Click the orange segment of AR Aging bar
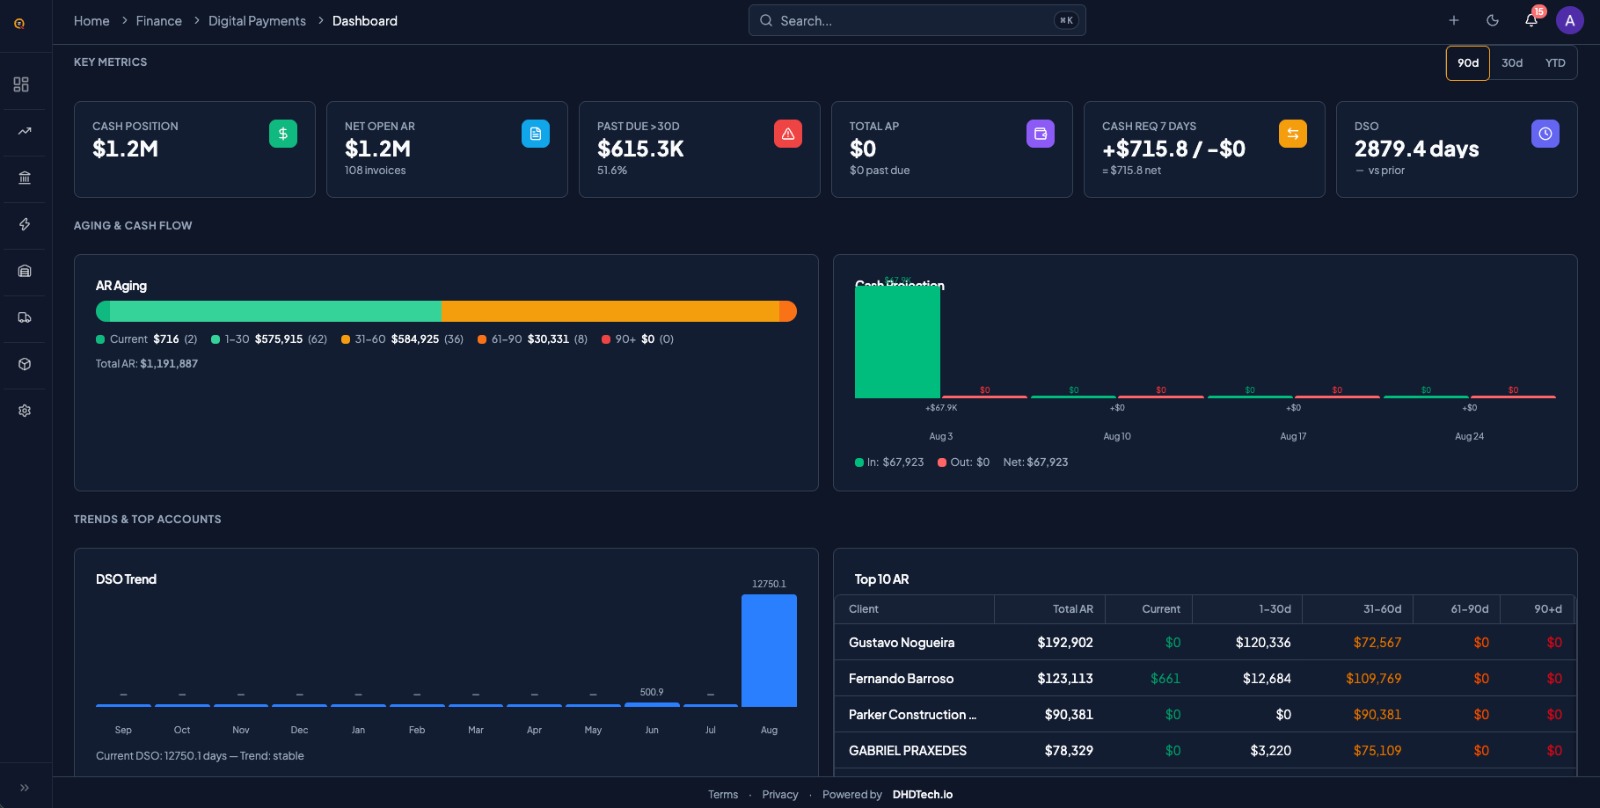The image size is (1600, 808). 610,311
